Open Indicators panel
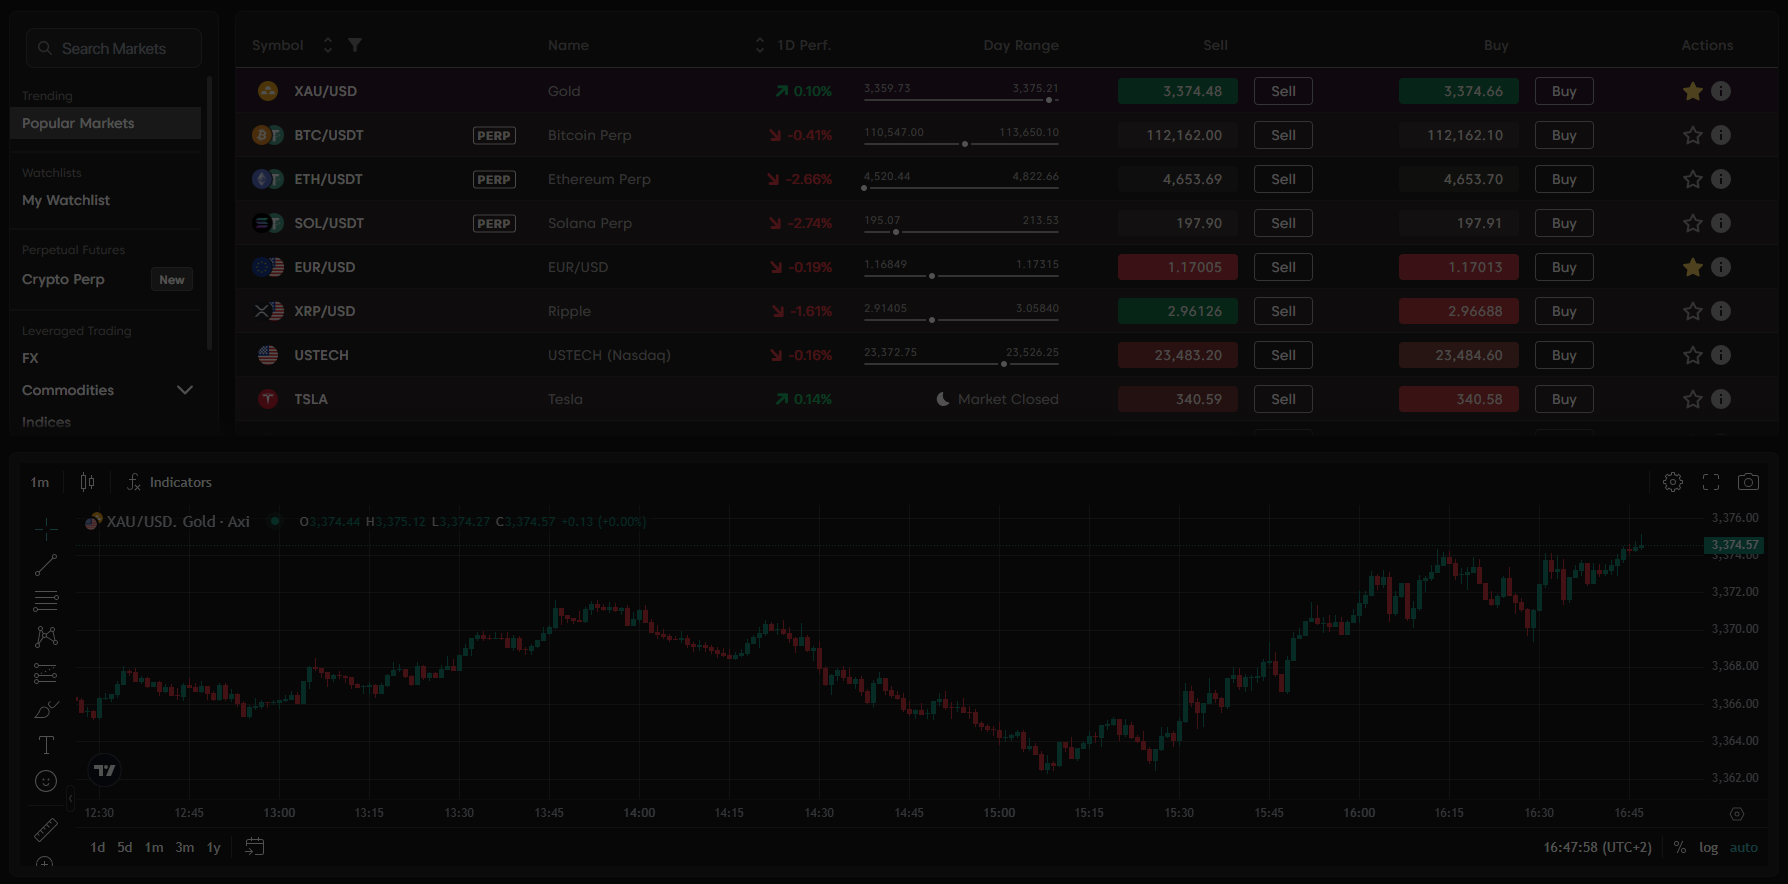 tap(169, 482)
